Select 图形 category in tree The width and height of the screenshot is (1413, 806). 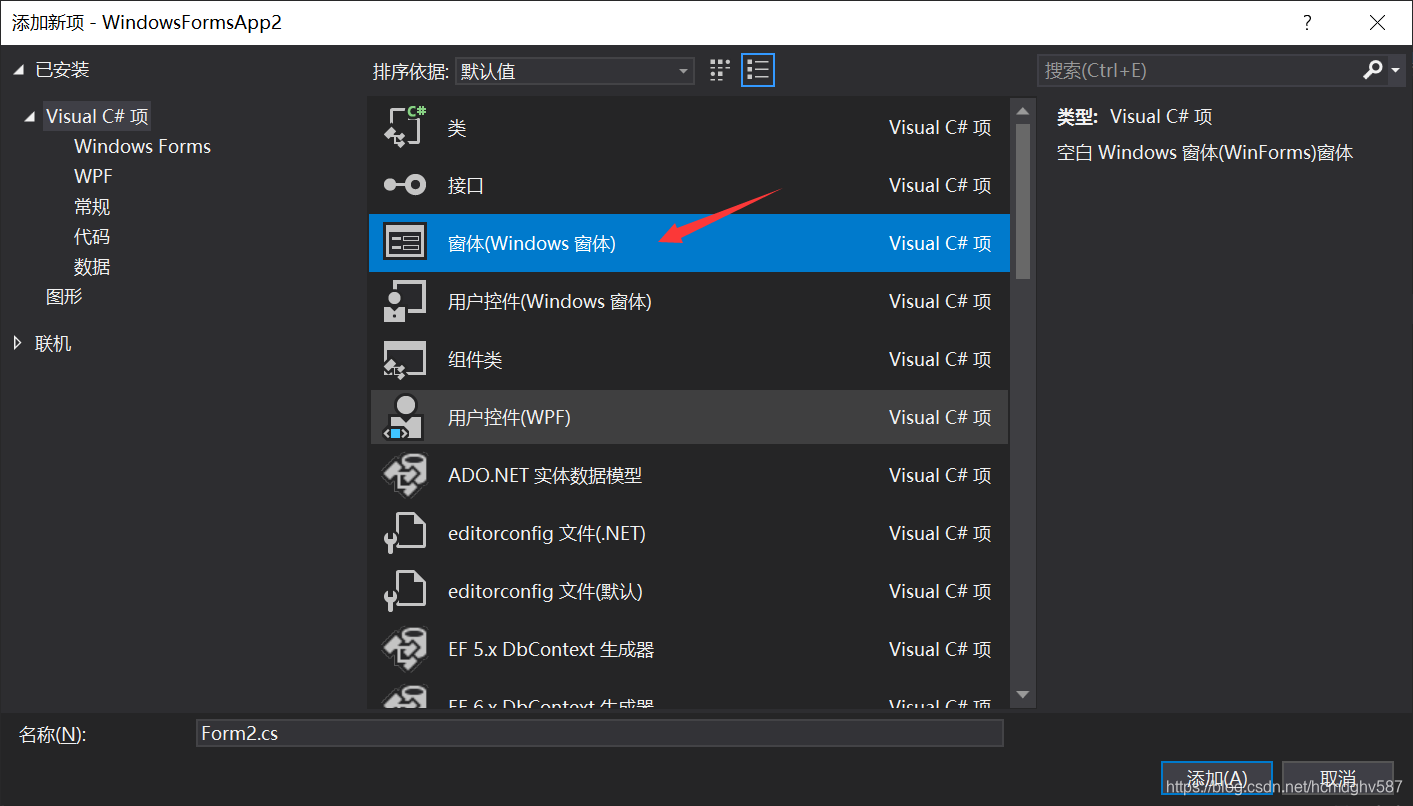pyautogui.click(x=64, y=297)
